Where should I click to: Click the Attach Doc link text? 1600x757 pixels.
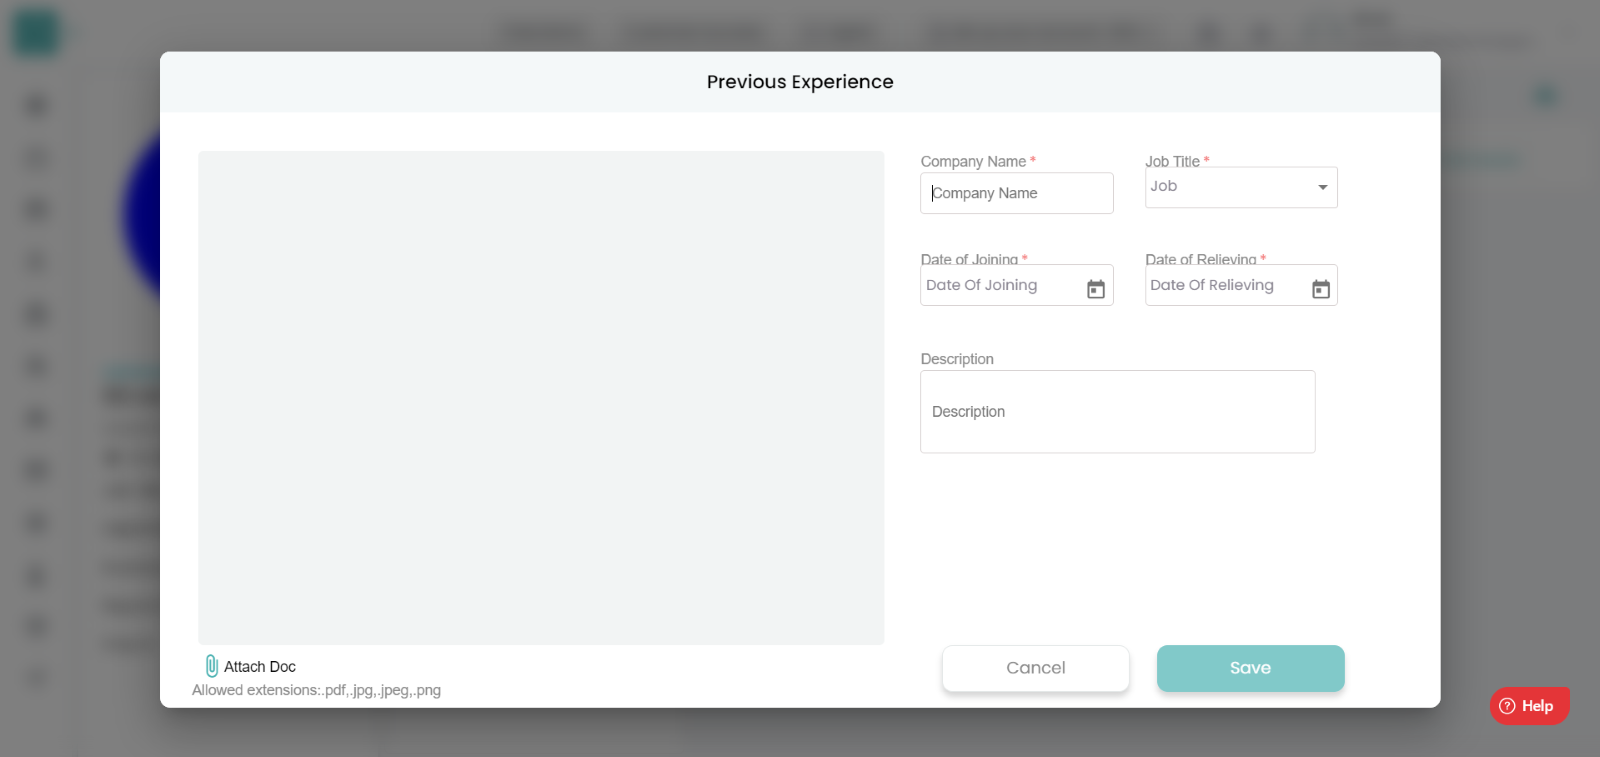260,667
